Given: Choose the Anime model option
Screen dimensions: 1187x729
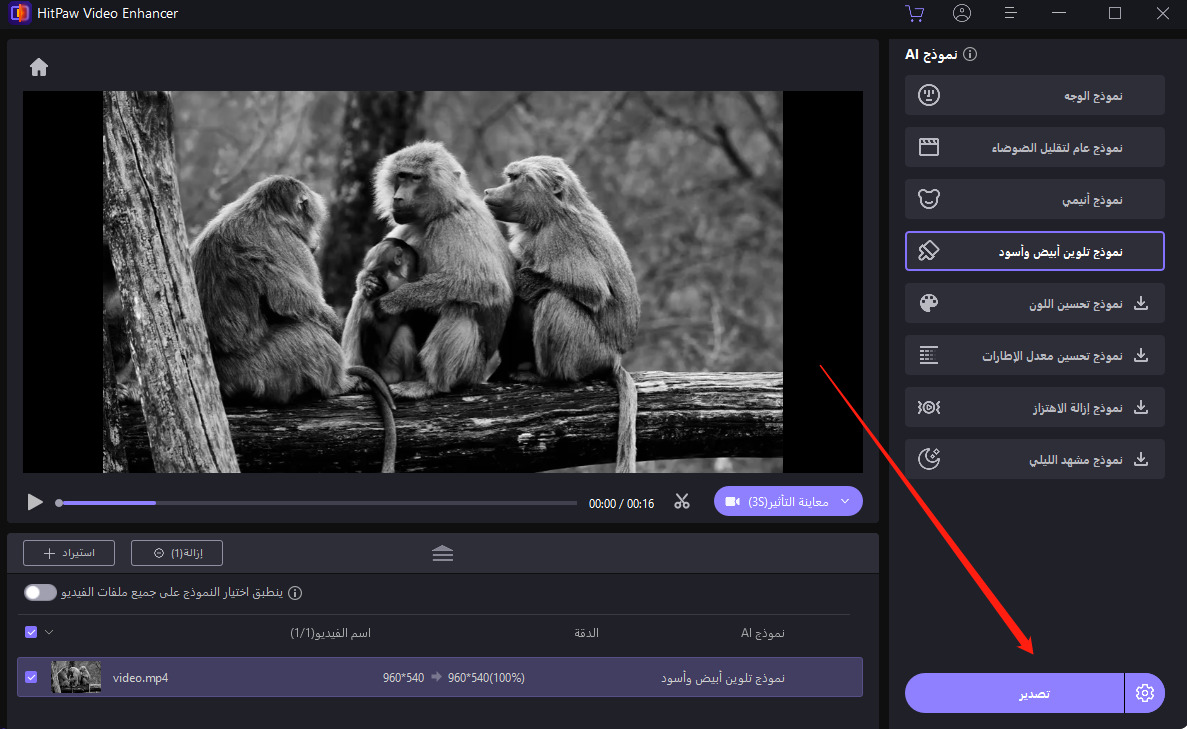Looking at the screenshot, I should (1034, 199).
